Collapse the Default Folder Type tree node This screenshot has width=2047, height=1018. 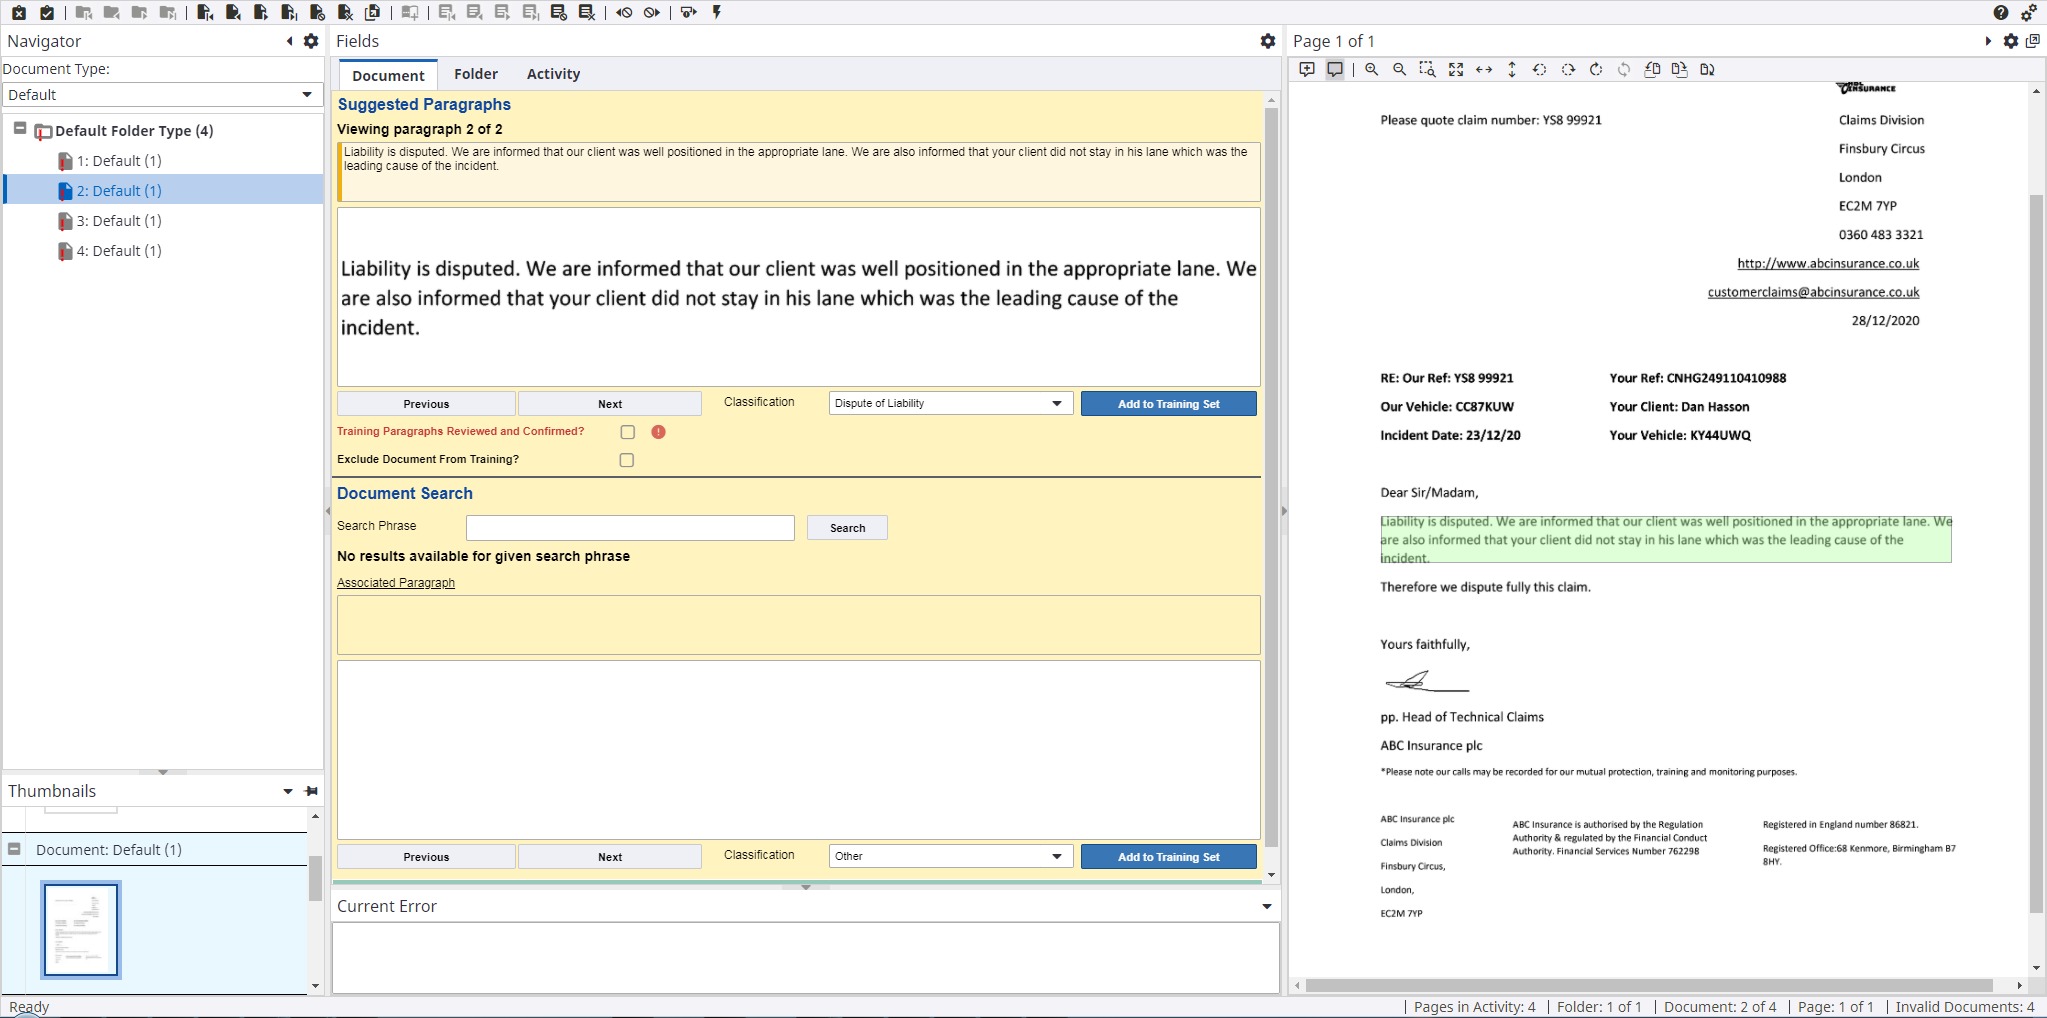click(19, 129)
